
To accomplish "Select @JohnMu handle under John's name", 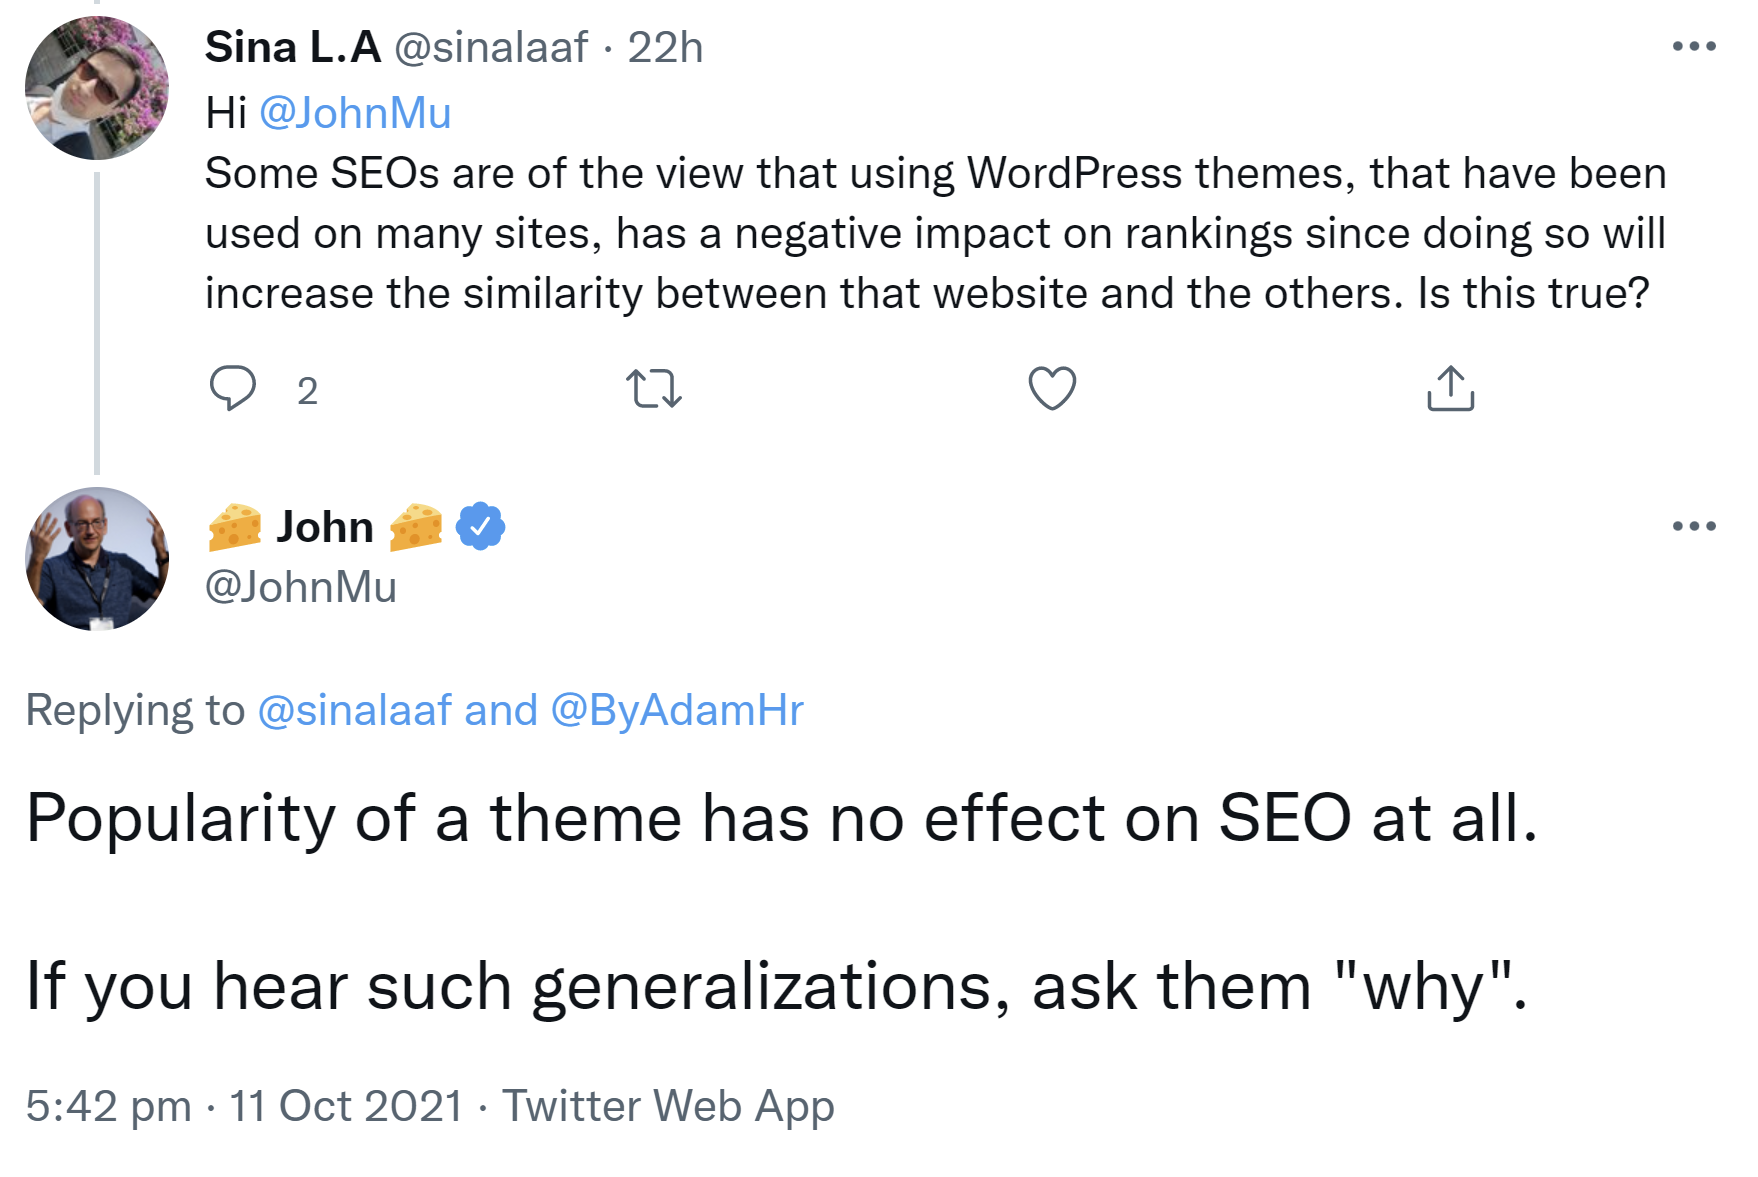I will pyautogui.click(x=300, y=588).
